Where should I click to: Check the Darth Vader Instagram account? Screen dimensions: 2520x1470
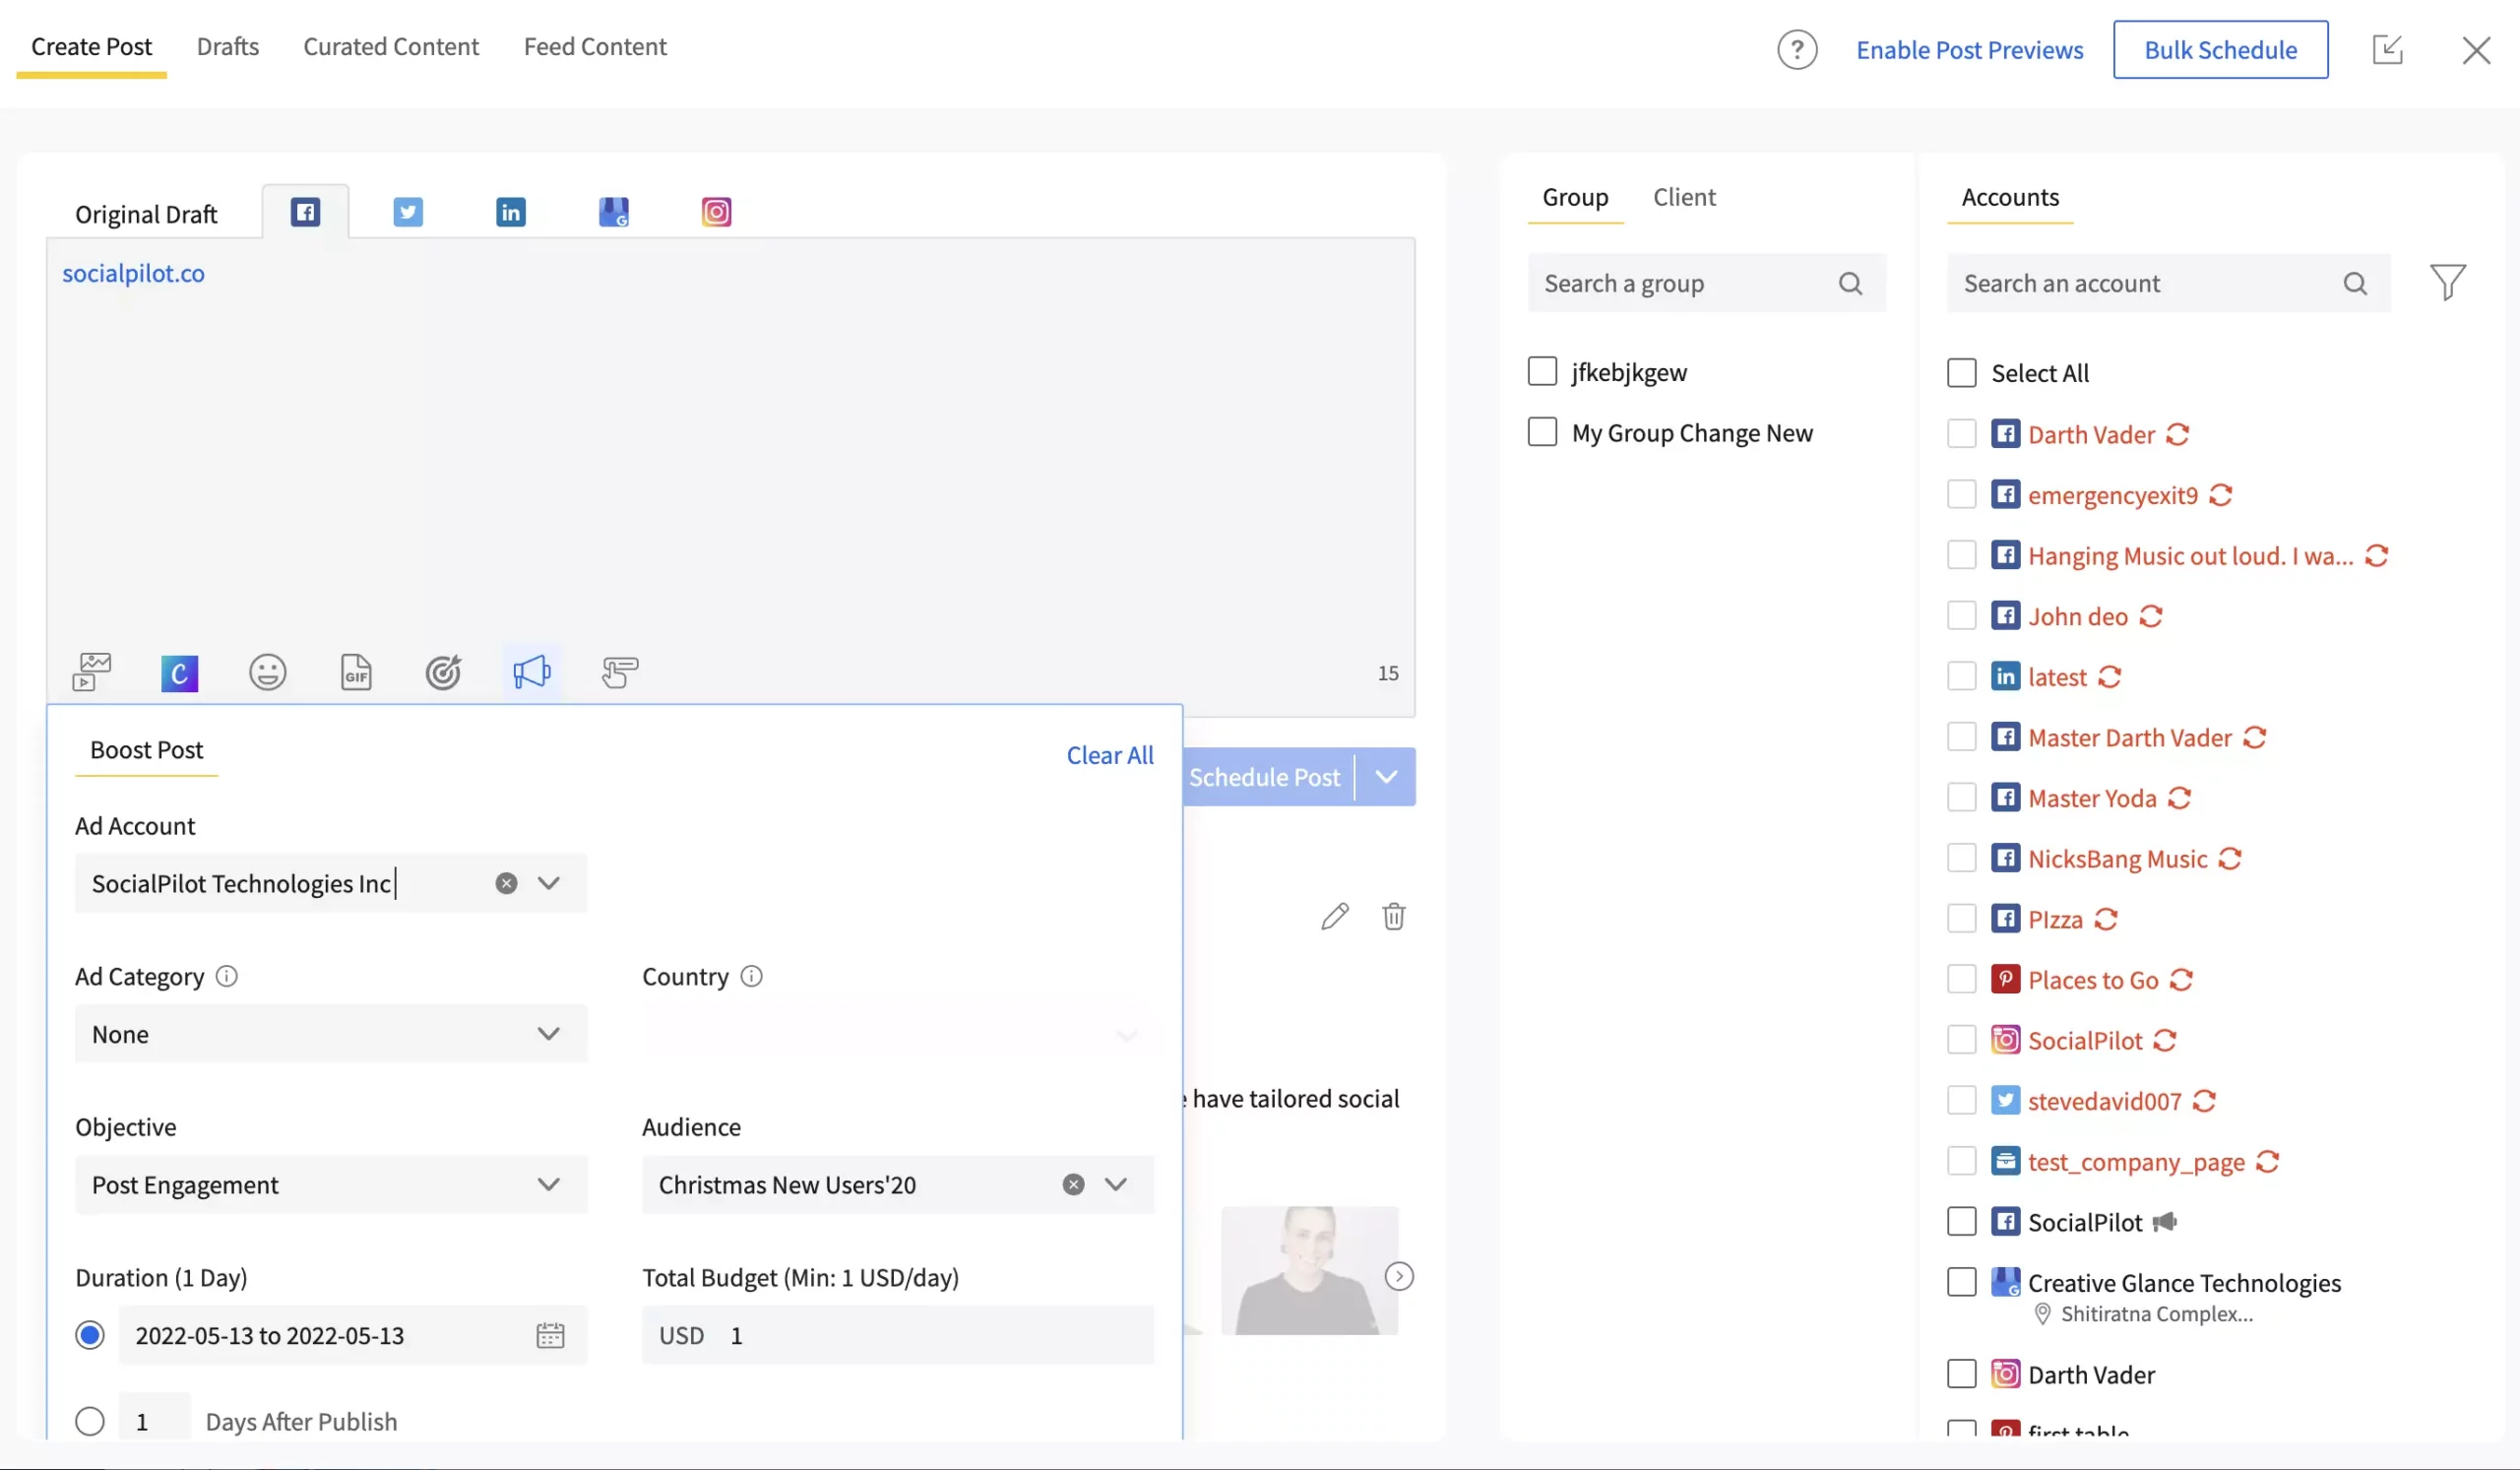pos(1962,1374)
